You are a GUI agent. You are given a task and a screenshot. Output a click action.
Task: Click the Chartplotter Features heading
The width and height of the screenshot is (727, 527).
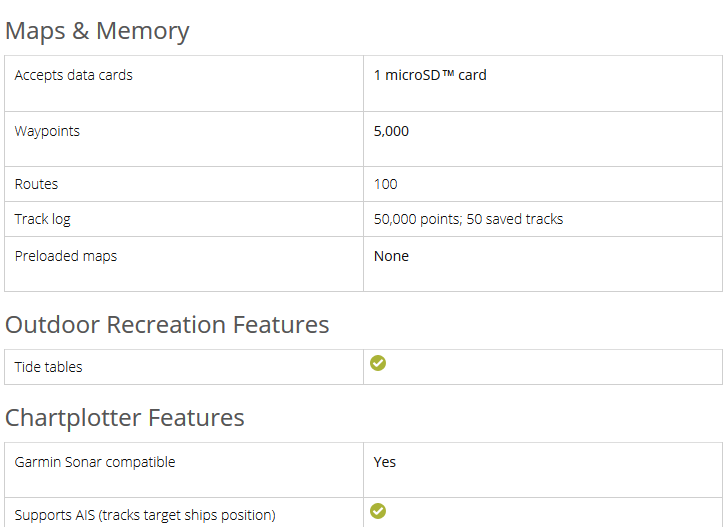pyautogui.click(x=125, y=417)
